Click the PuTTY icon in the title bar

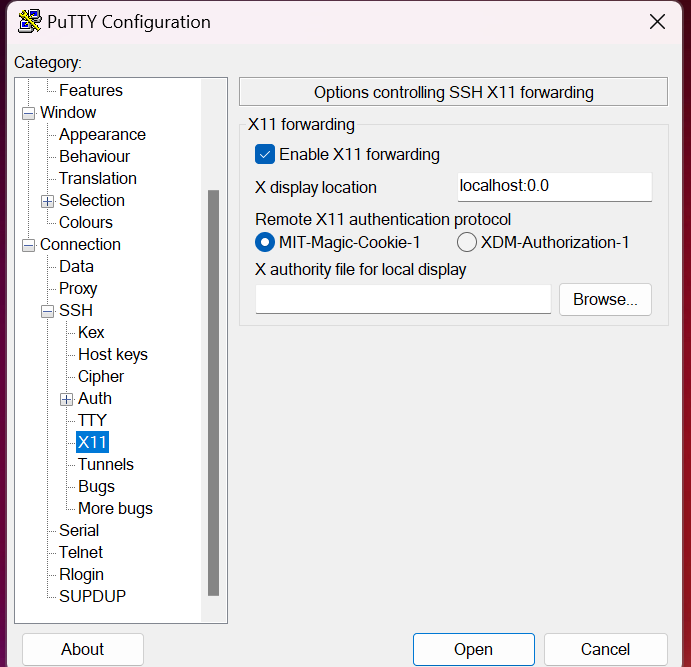pyautogui.click(x=30, y=22)
